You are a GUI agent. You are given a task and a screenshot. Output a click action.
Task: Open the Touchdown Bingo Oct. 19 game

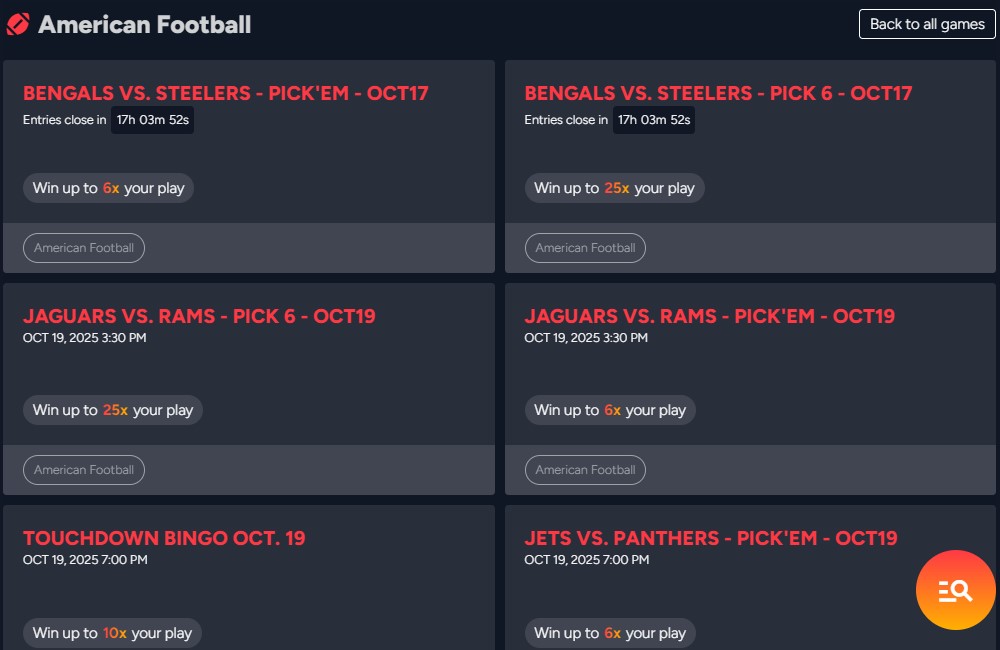(x=164, y=537)
